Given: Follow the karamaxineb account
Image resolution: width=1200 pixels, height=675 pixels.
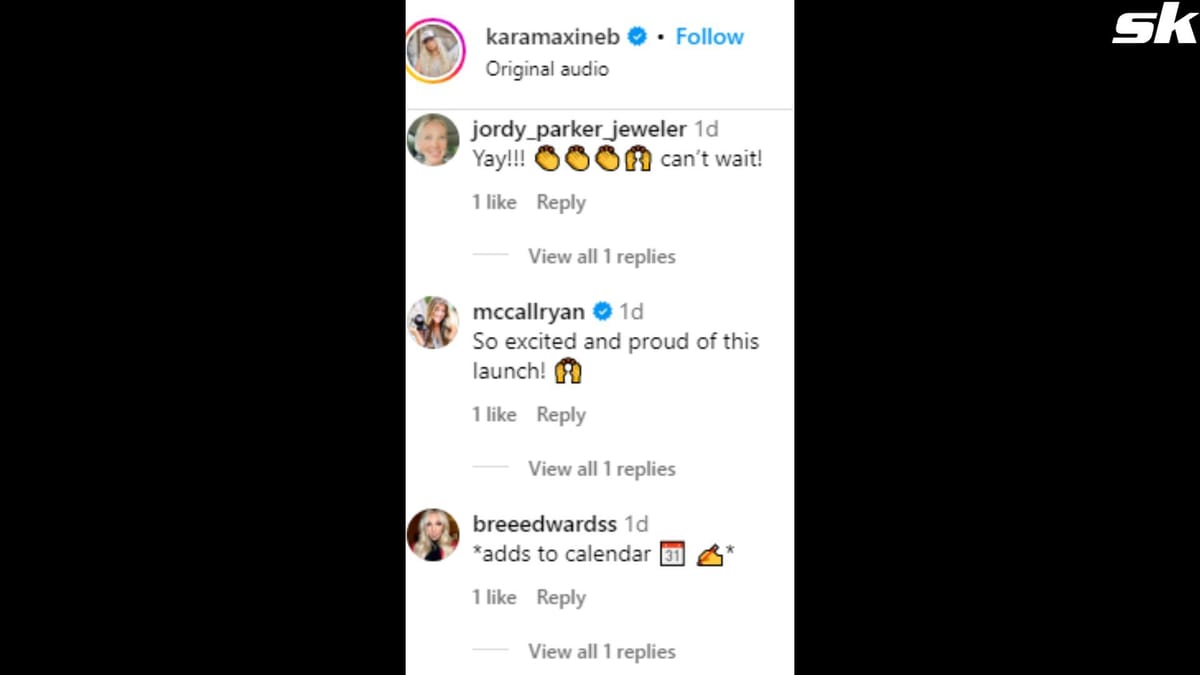Looking at the screenshot, I should point(709,37).
